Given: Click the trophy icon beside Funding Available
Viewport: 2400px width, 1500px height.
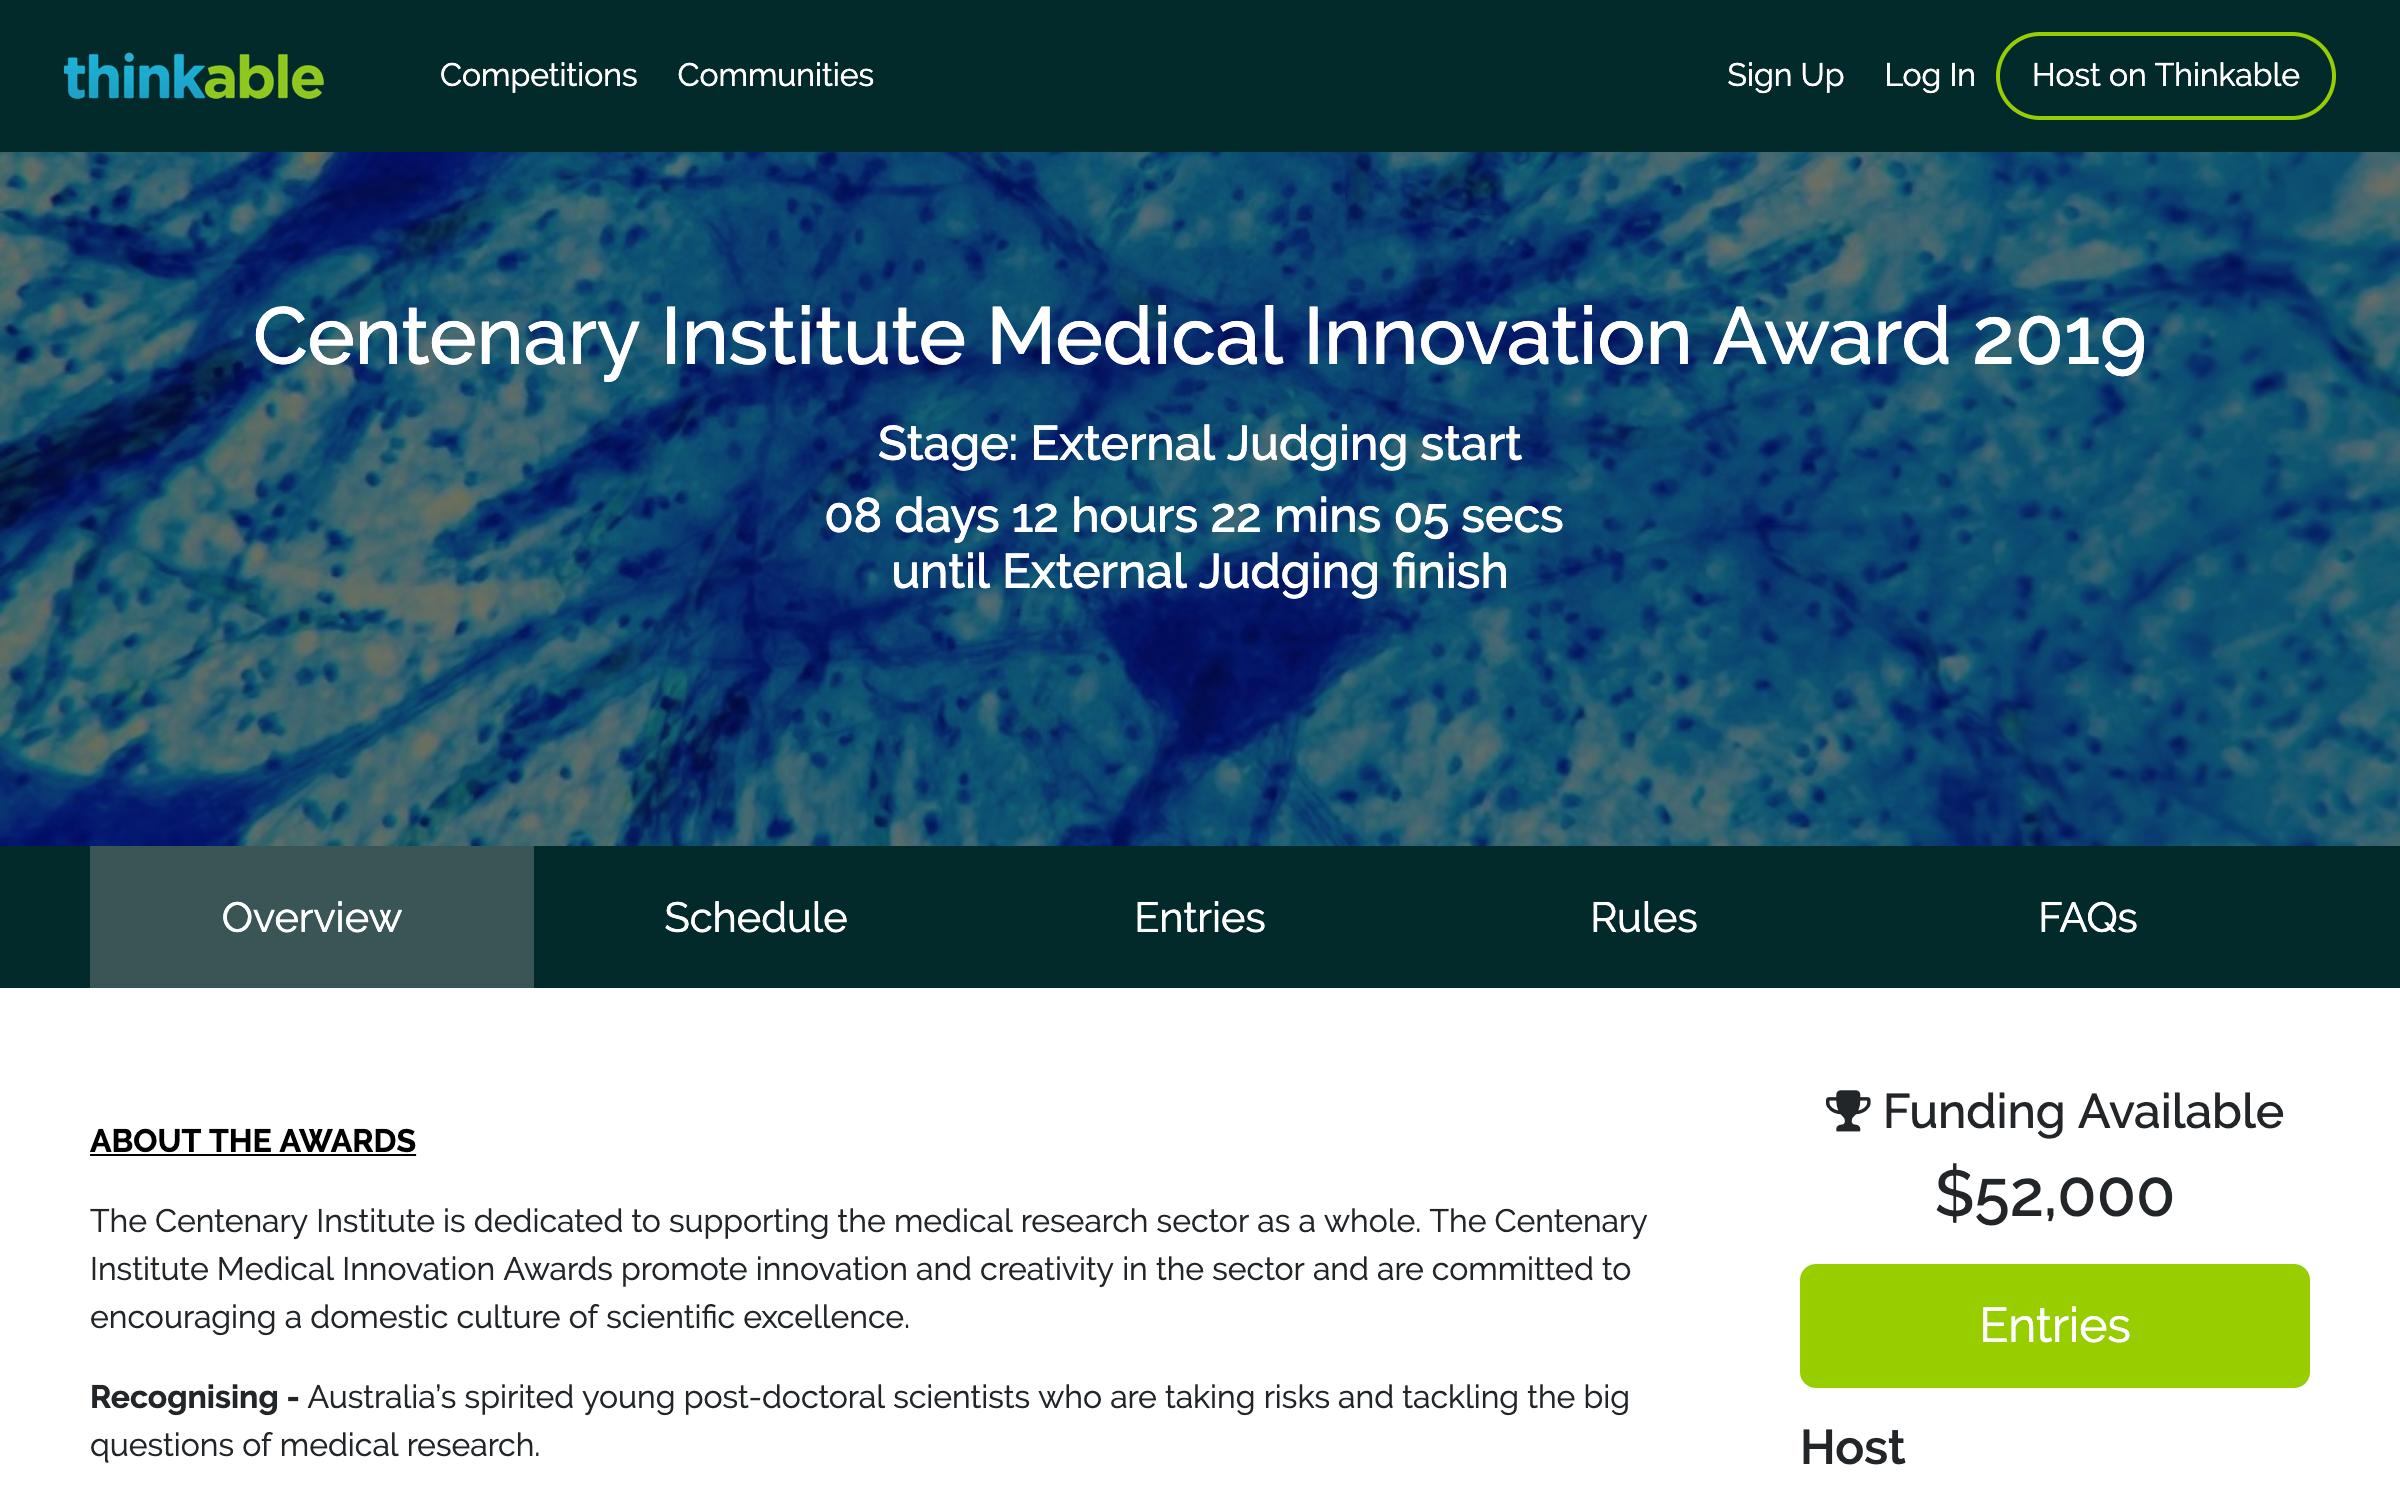Looking at the screenshot, I should pos(1847,1111).
